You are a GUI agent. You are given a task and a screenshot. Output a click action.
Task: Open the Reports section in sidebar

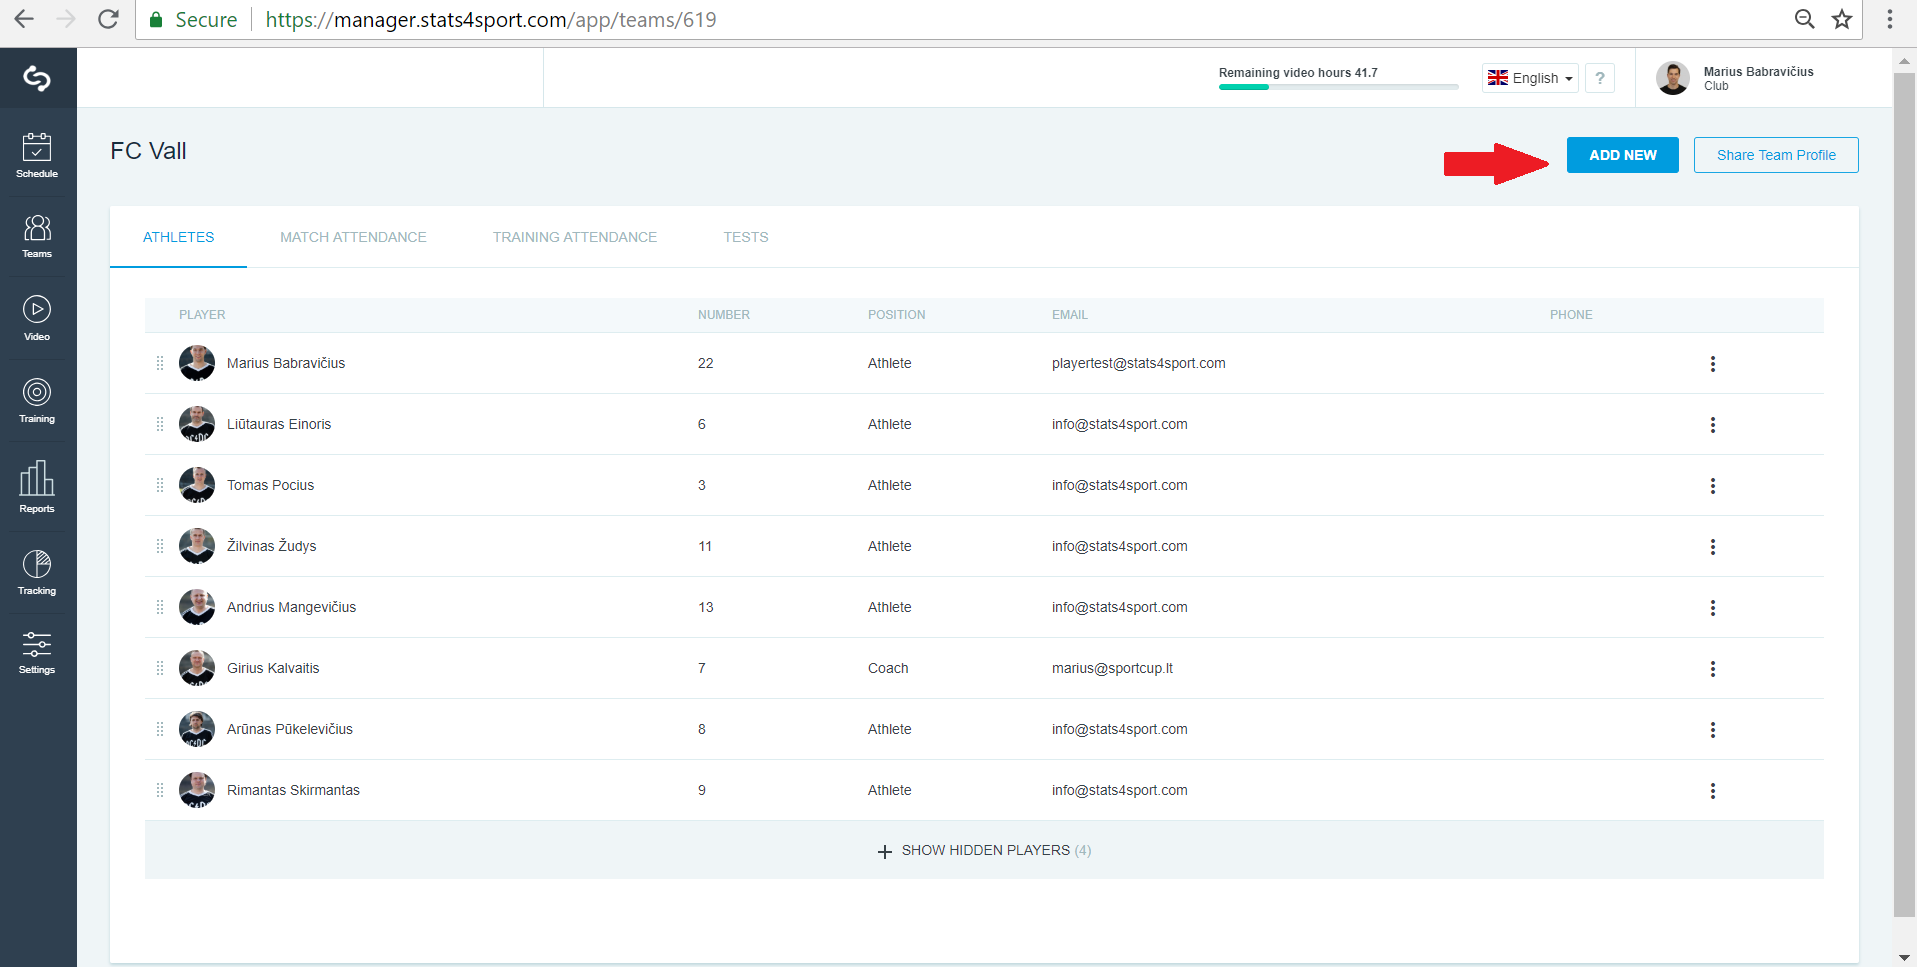(37, 487)
